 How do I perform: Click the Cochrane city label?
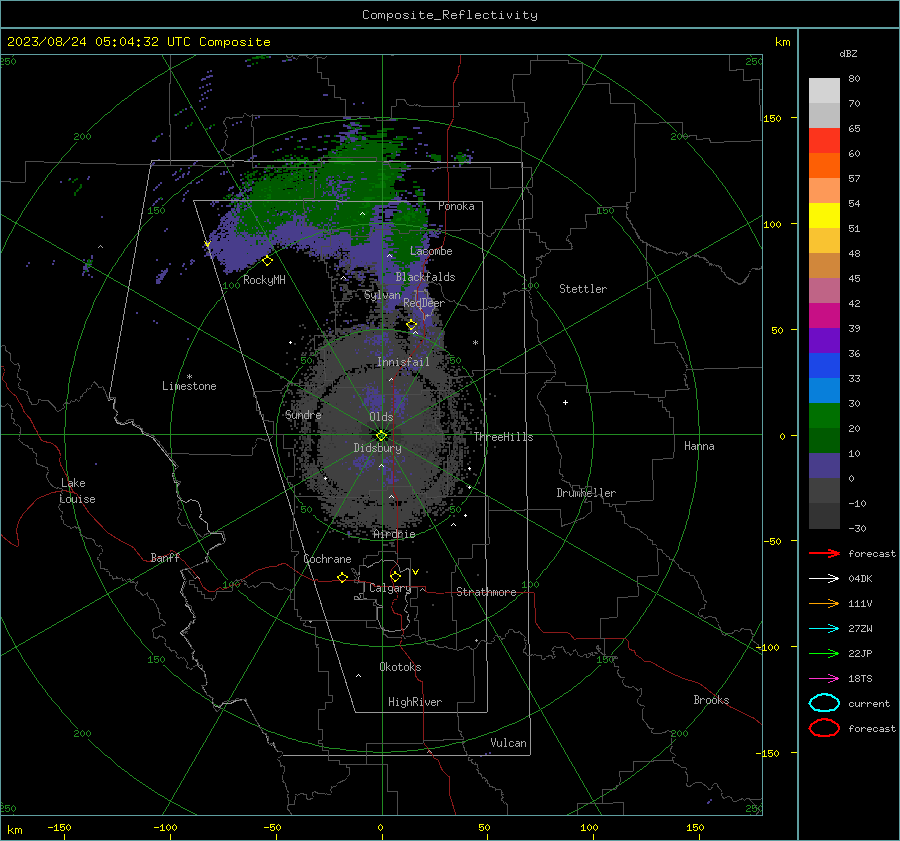[327, 559]
